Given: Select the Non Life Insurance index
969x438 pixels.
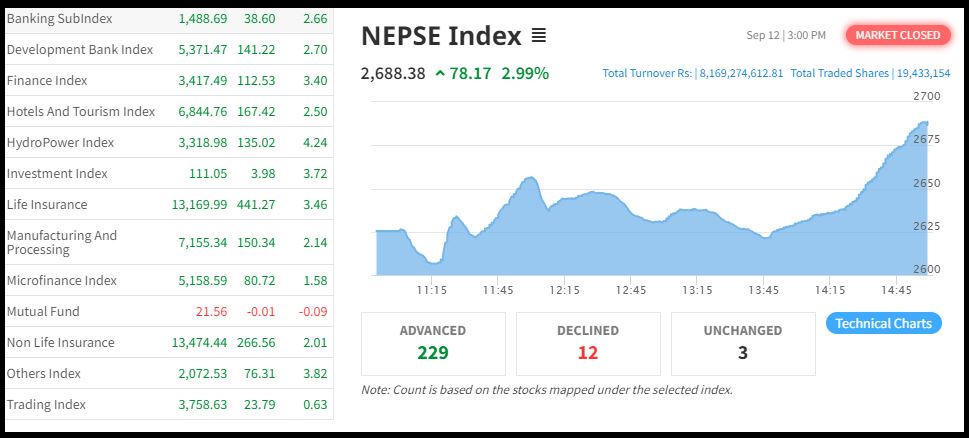Looking at the screenshot, I should (x=61, y=342).
